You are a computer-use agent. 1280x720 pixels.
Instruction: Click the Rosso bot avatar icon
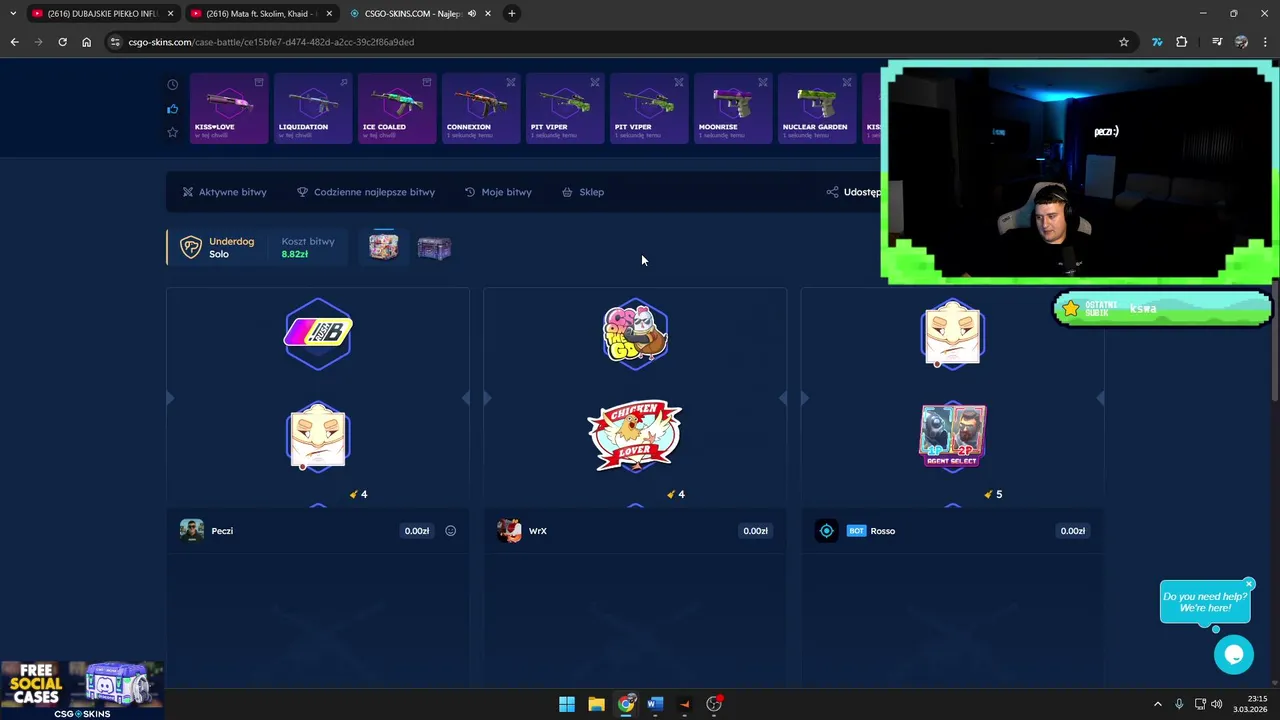(x=826, y=531)
